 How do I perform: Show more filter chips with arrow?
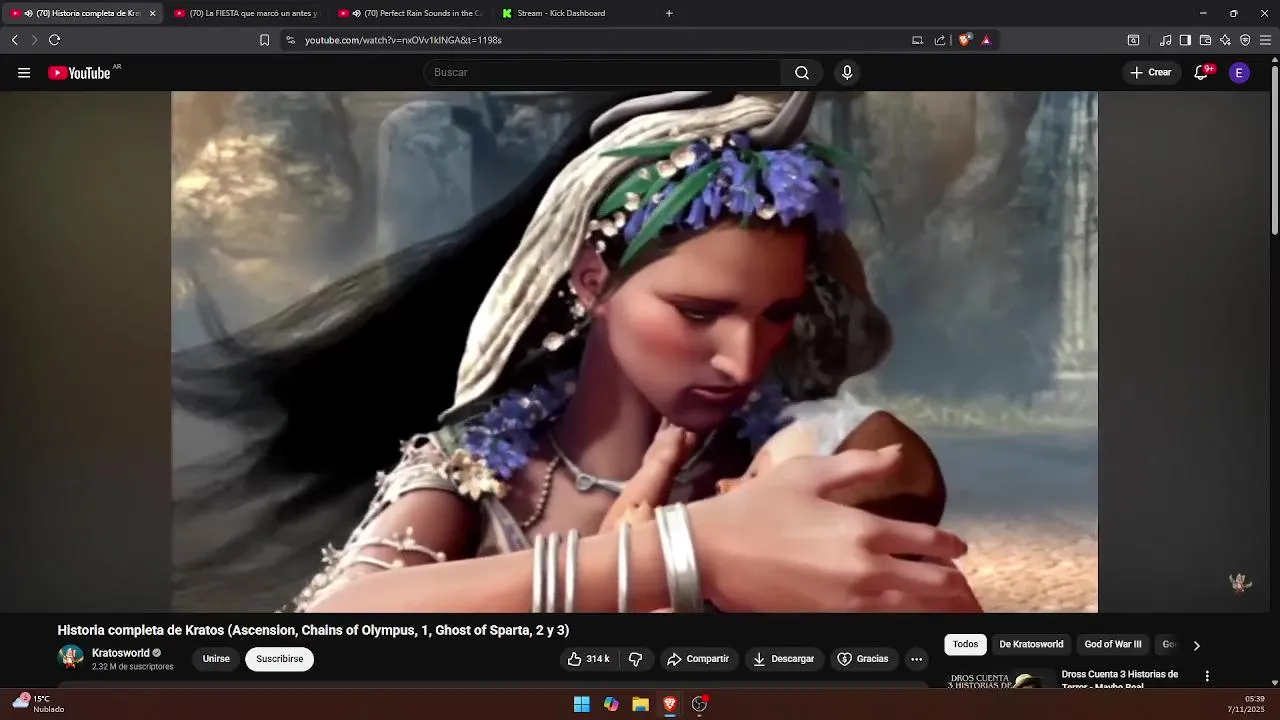[1196, 645]
